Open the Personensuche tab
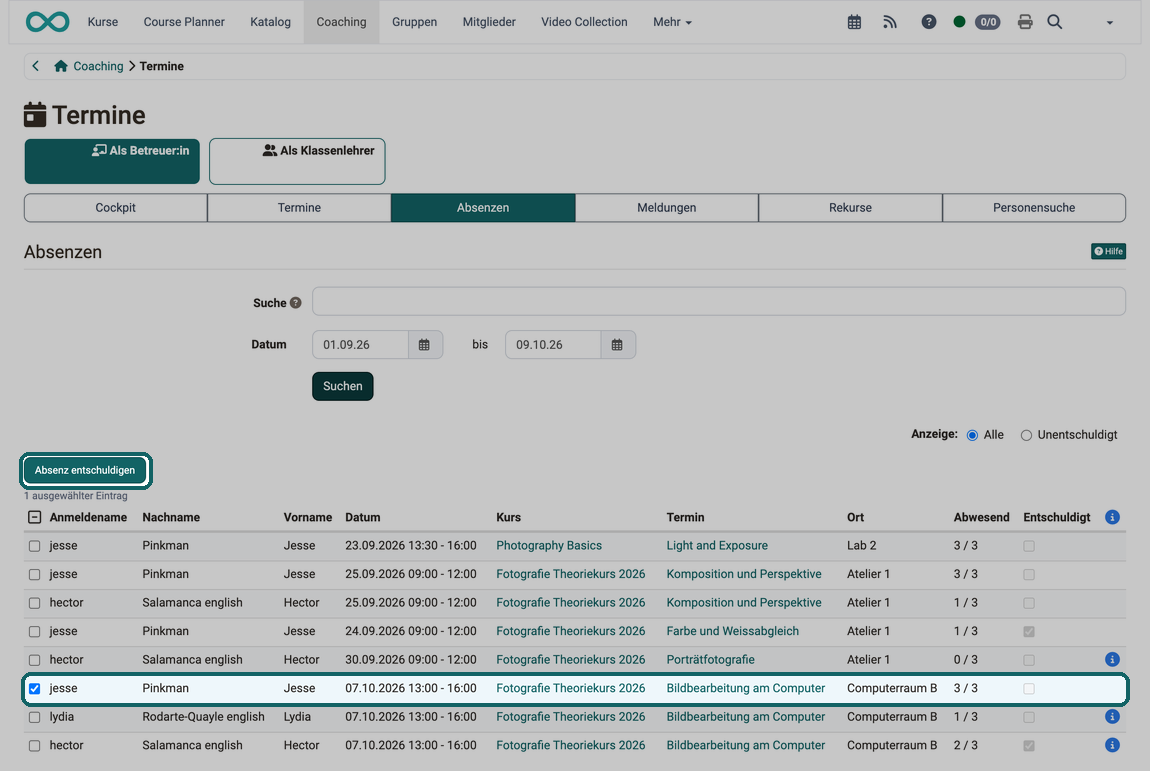Viewport: 1150px width, 771px height. (x=1034, y=208)
